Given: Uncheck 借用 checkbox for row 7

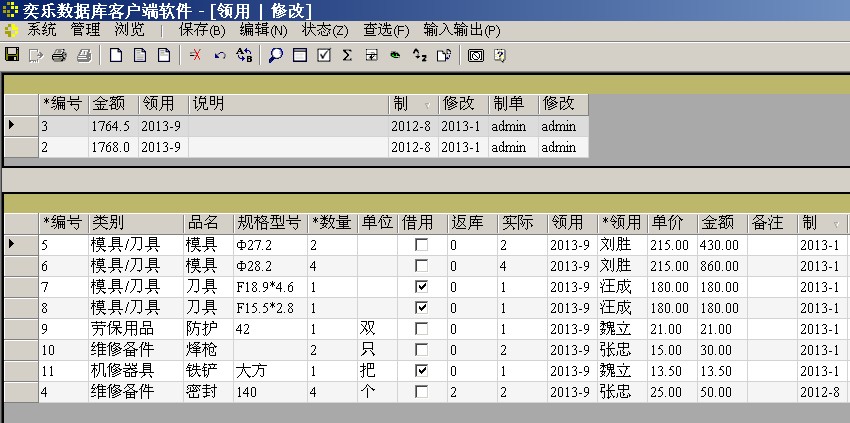Looking at the screenshot, I should [422, 287].
